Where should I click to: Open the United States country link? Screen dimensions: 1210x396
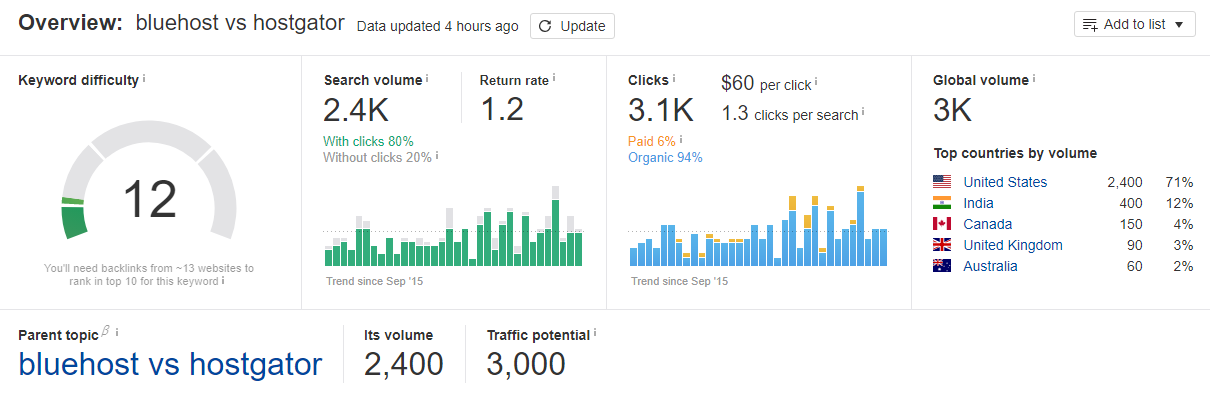(1005, 182)
